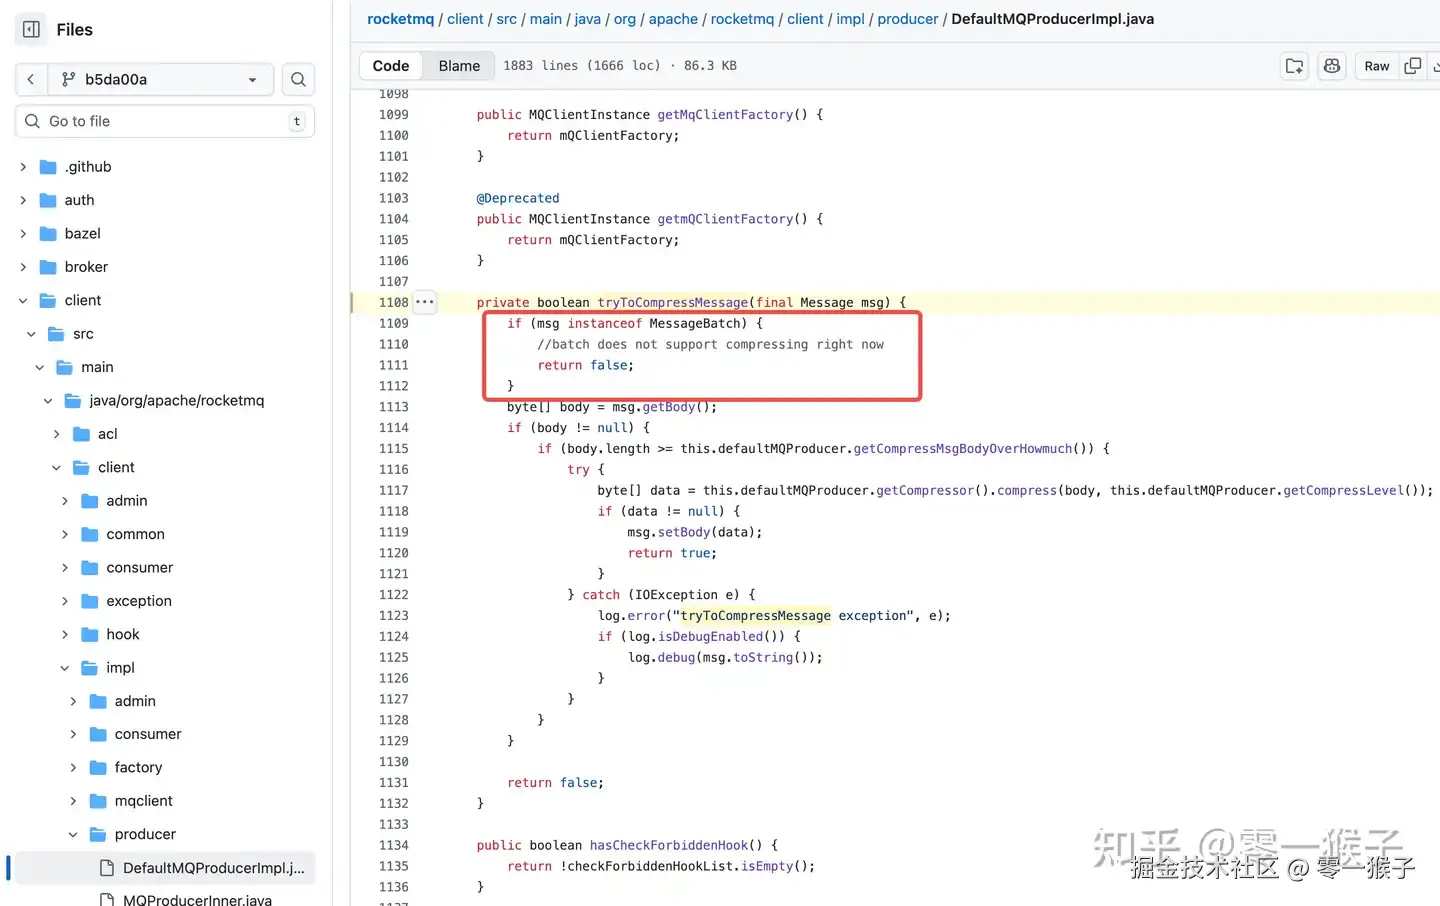Collapse the java/org/apache/rocketmq chevron
Image resolution: width=1440 pixels, height=906 pixels.
(x=48, y=401)
